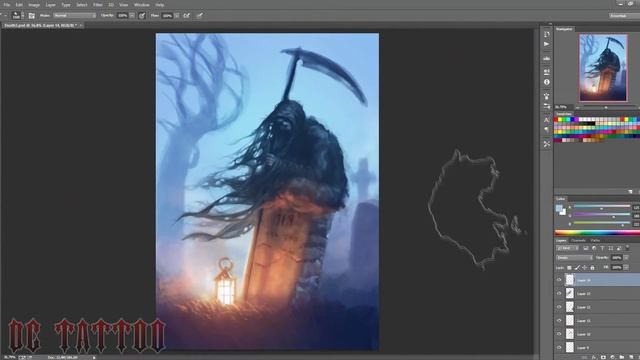Image resolution: width=640 pixels, height=360 pixels.
Task: Open the Essentials workspace dropdown
Action: [624, 16]
